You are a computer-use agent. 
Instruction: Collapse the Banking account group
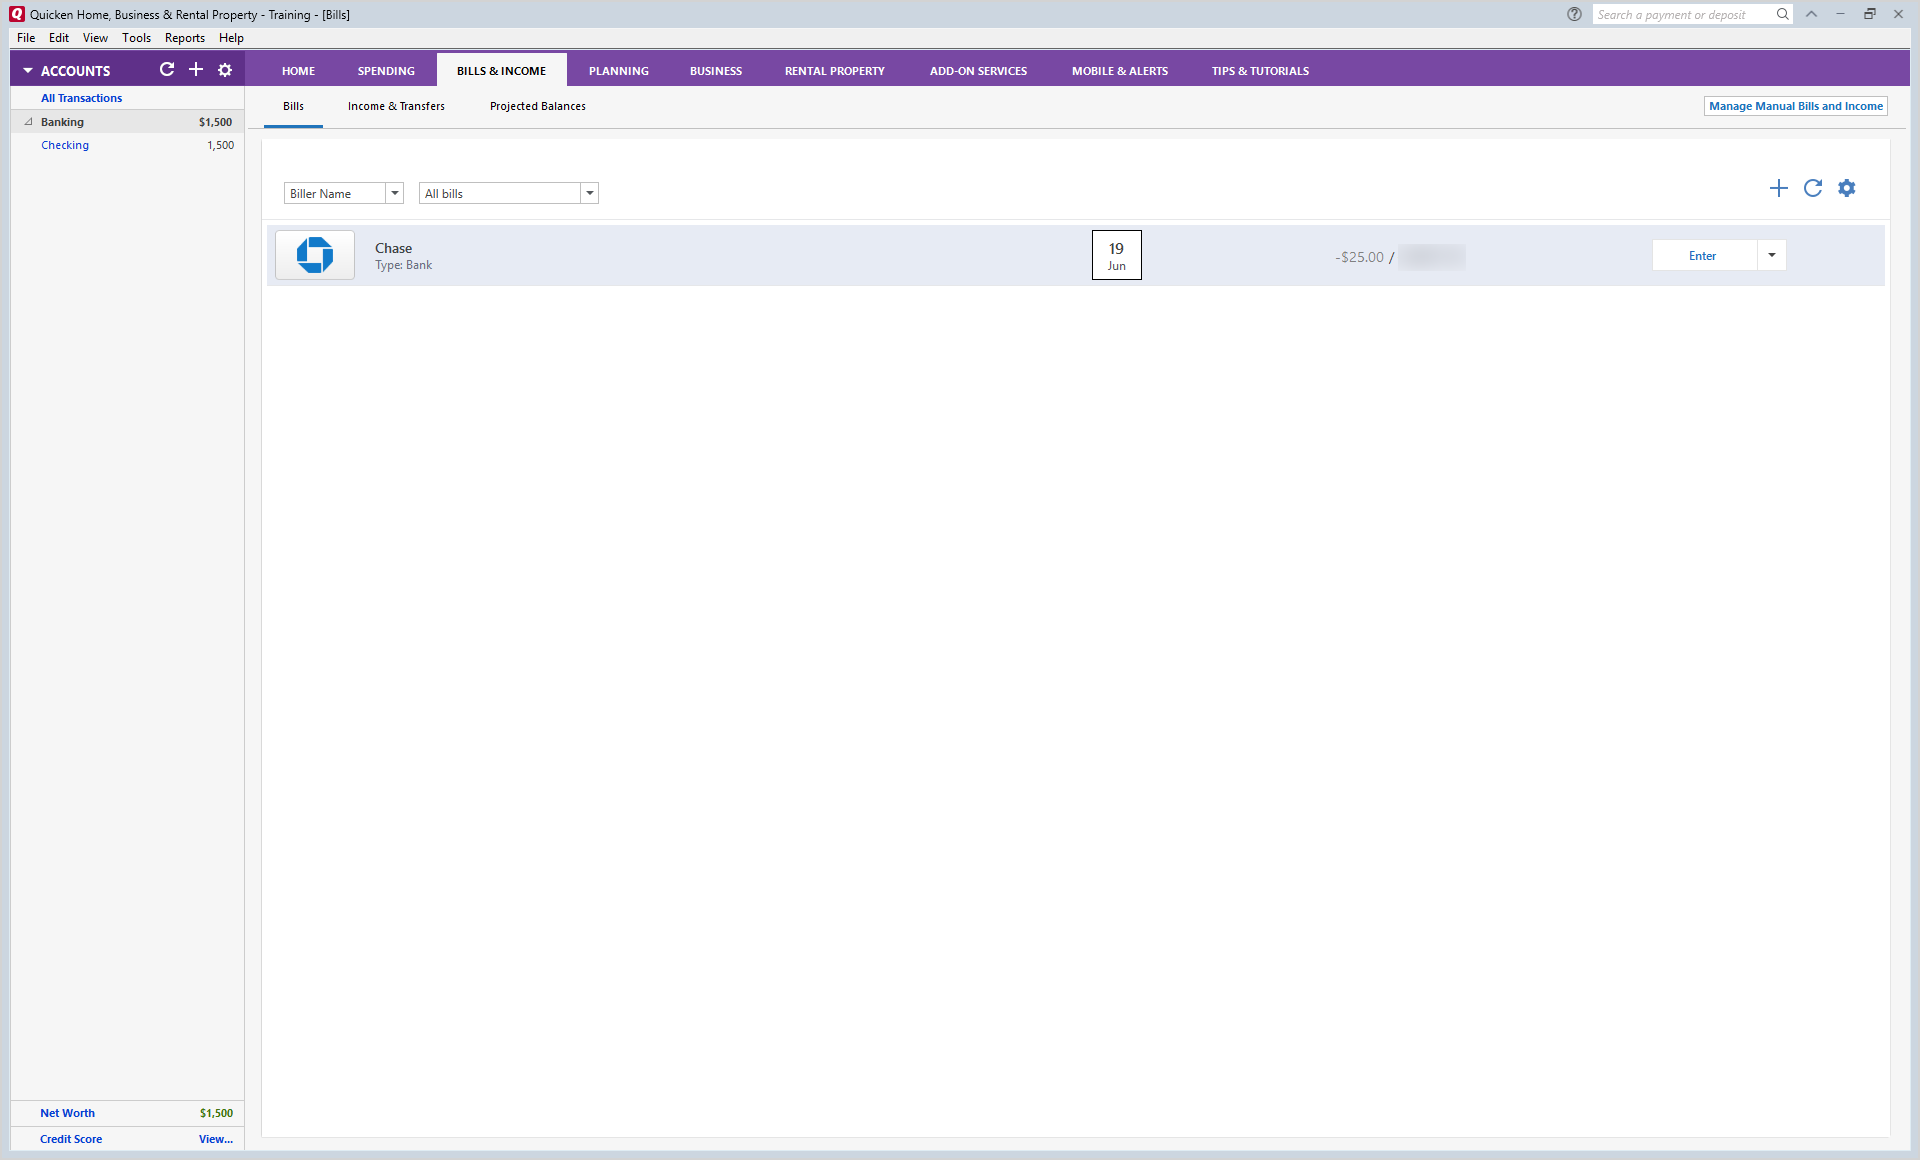point(29,122)
